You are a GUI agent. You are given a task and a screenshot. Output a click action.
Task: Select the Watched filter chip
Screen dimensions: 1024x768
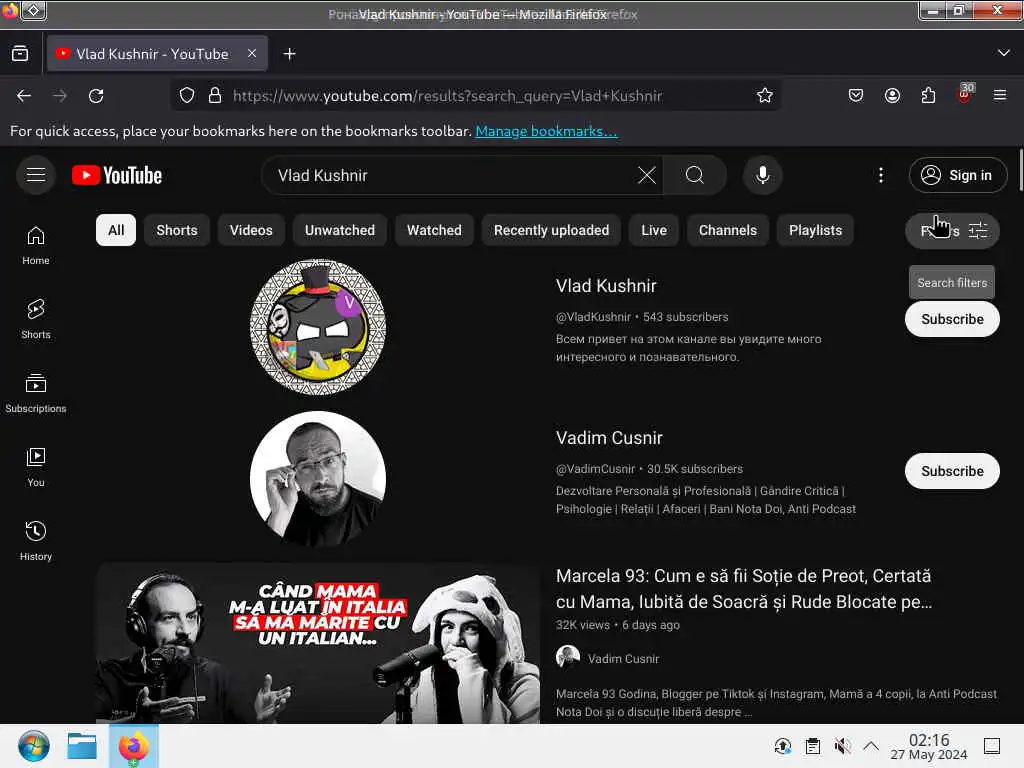point(434,230)
